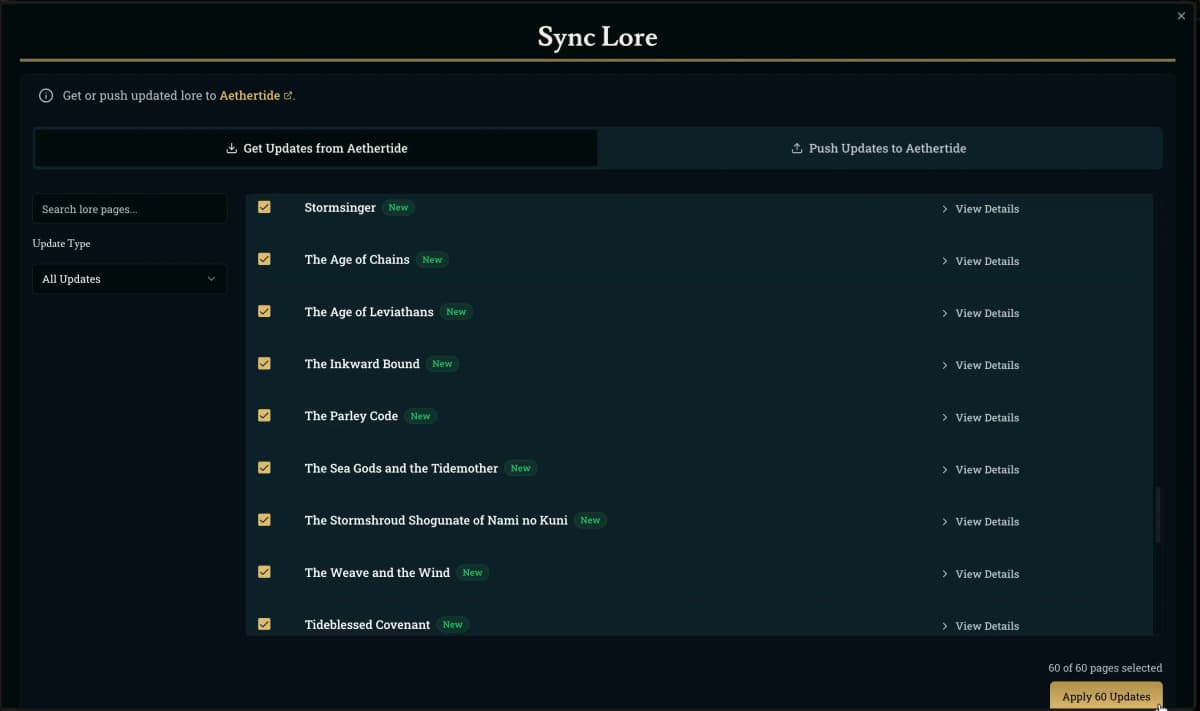Click the upload icon on Push Updates tab
The height and width of the screenshot is (711, 1200).
(x=797, y=149)
